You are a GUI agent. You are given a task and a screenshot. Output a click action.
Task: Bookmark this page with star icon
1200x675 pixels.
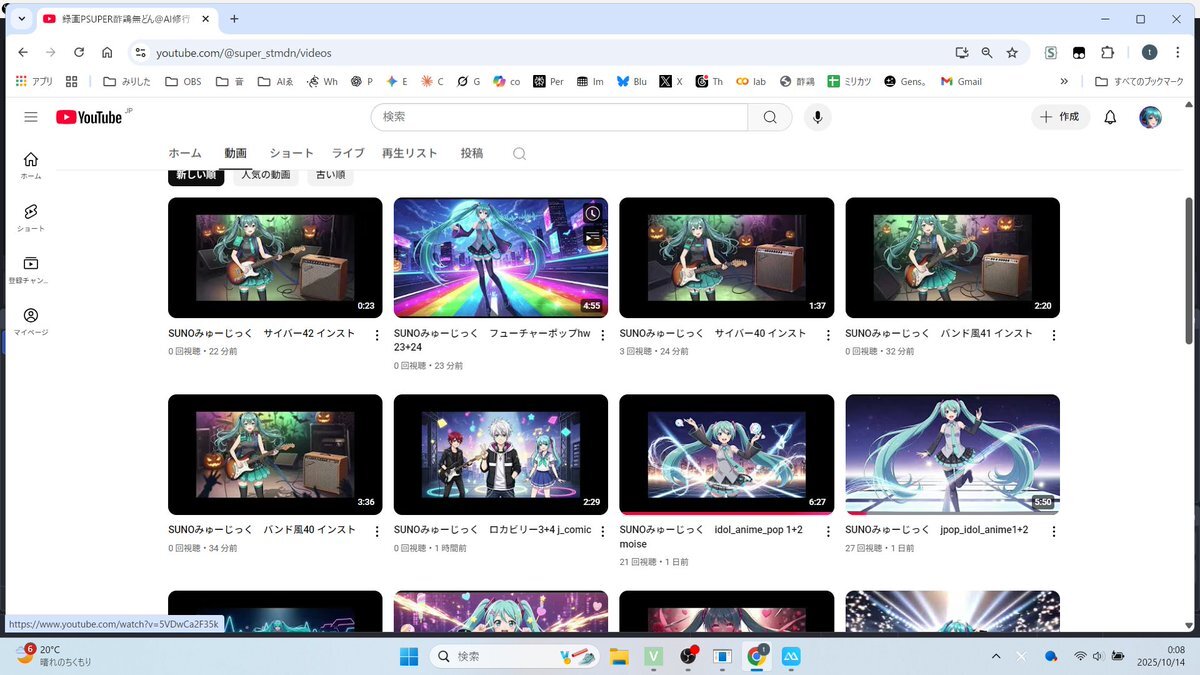1012,52
